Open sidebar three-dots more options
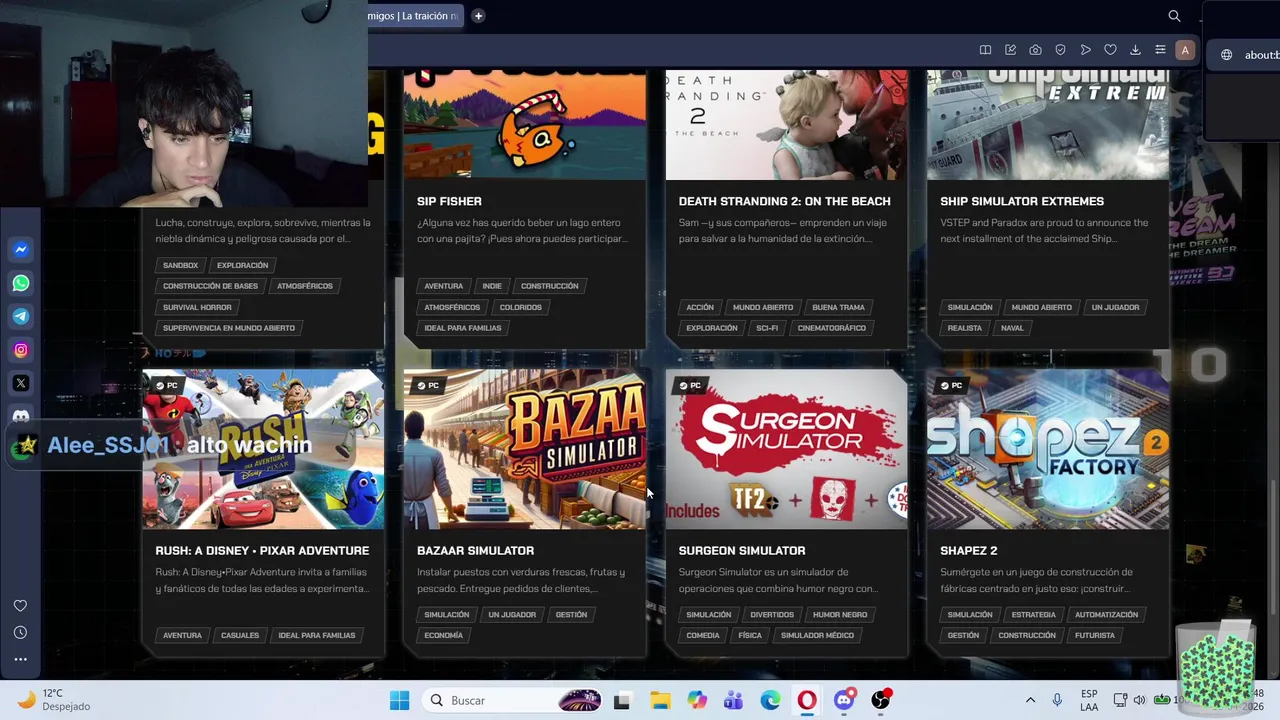1280x720 pixels. (x=20, y=660)
